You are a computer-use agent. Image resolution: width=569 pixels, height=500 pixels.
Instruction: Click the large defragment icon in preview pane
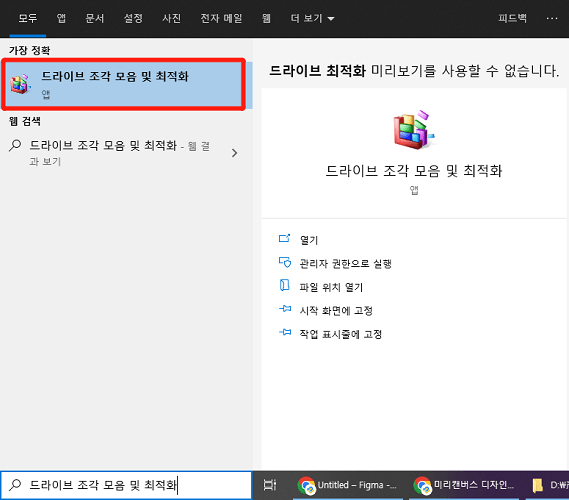coord(414,130)
